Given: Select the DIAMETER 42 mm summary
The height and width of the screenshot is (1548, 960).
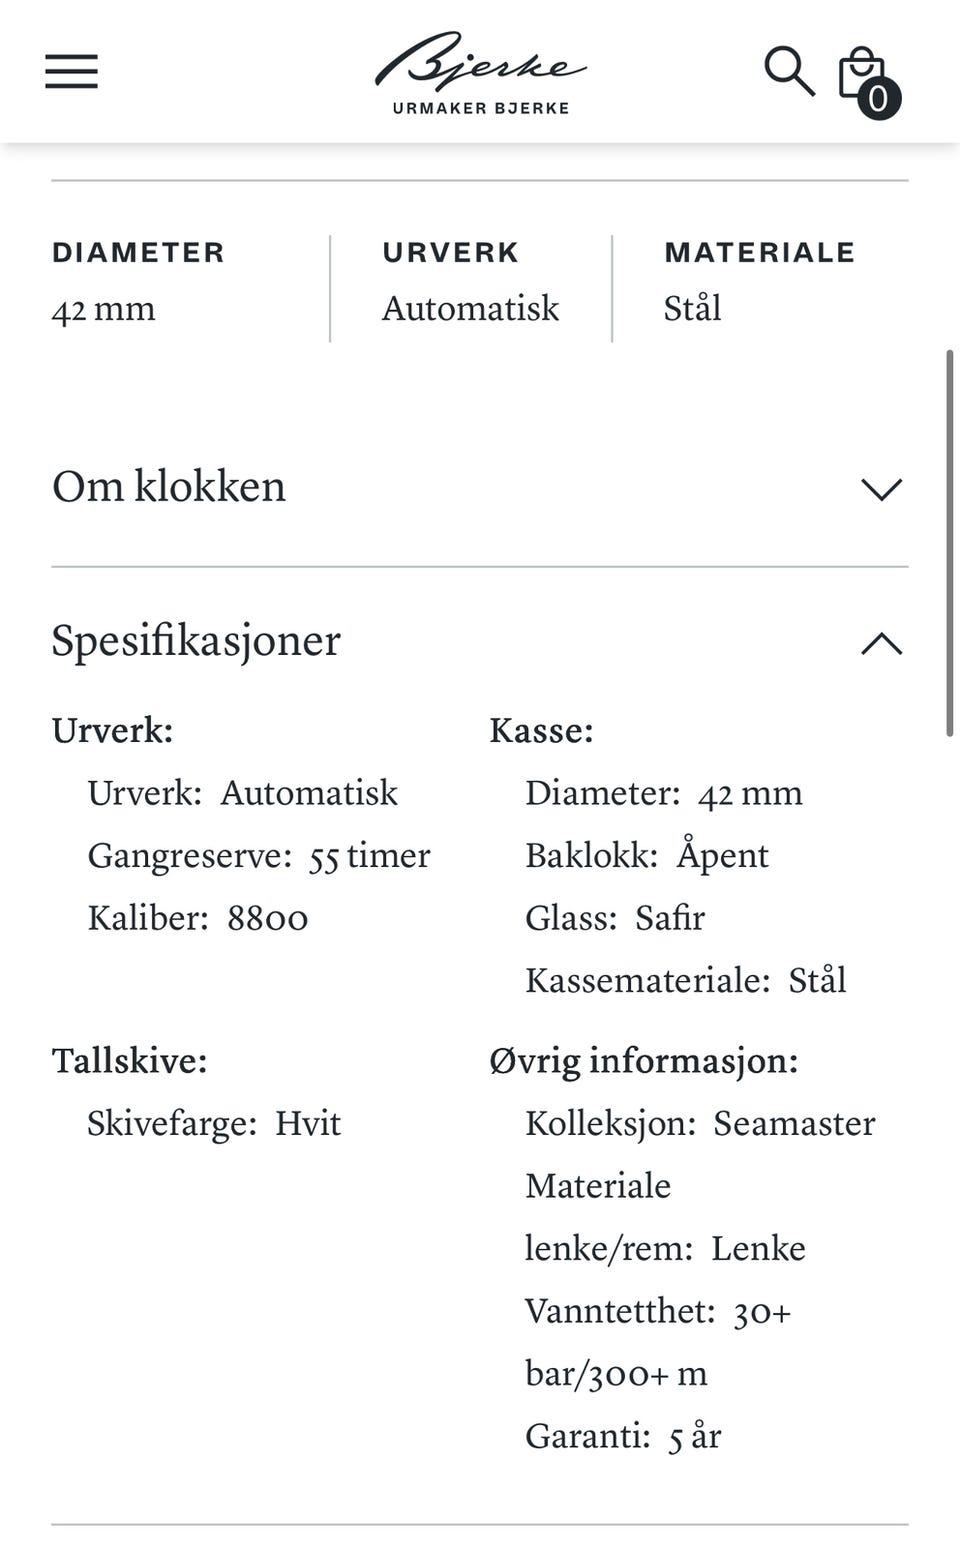Looking at the screenshot, I should (138, 283).
